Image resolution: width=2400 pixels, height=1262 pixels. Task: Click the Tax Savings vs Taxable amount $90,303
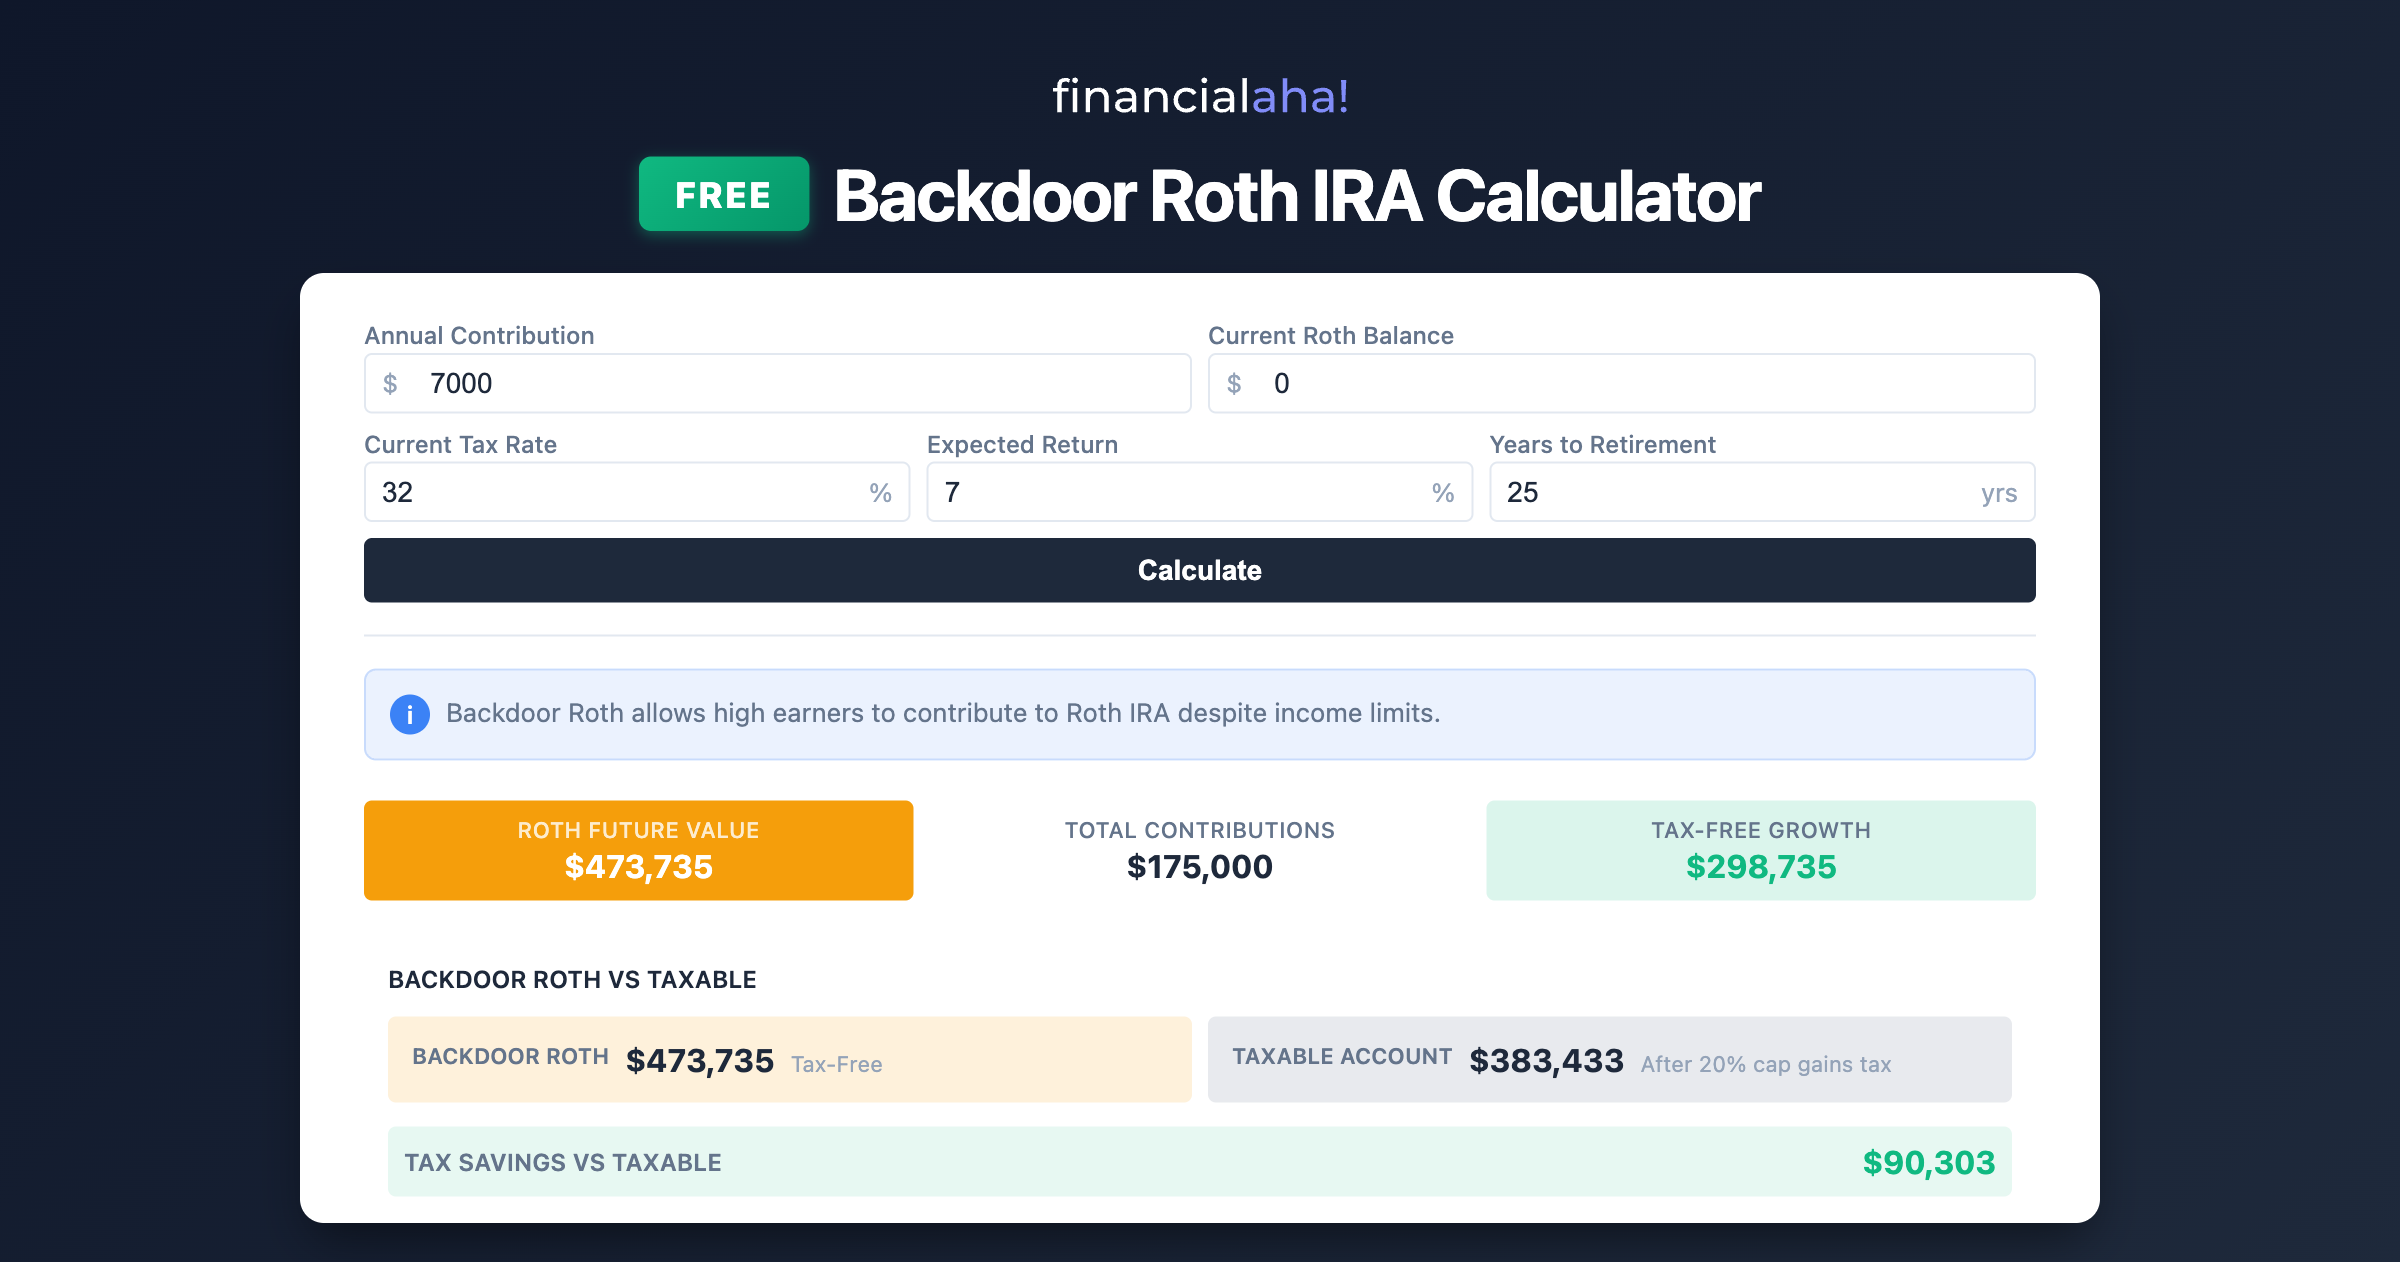pos(1930,1162)
